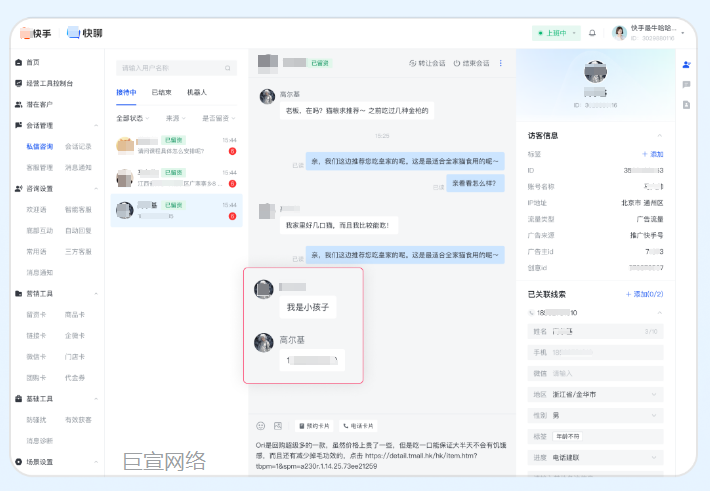
Task: Open 自动回复 under 咨询设置
Action: click(78, 231)
